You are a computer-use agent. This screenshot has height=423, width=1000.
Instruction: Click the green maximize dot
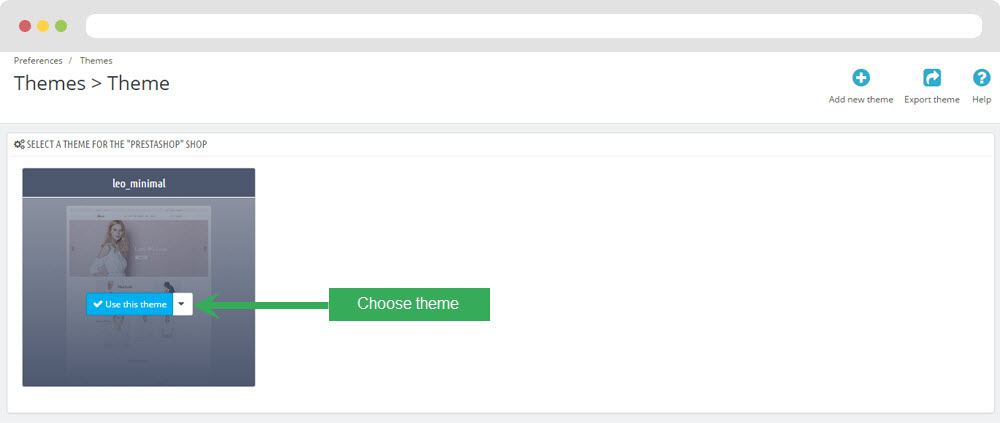[61, 26]
